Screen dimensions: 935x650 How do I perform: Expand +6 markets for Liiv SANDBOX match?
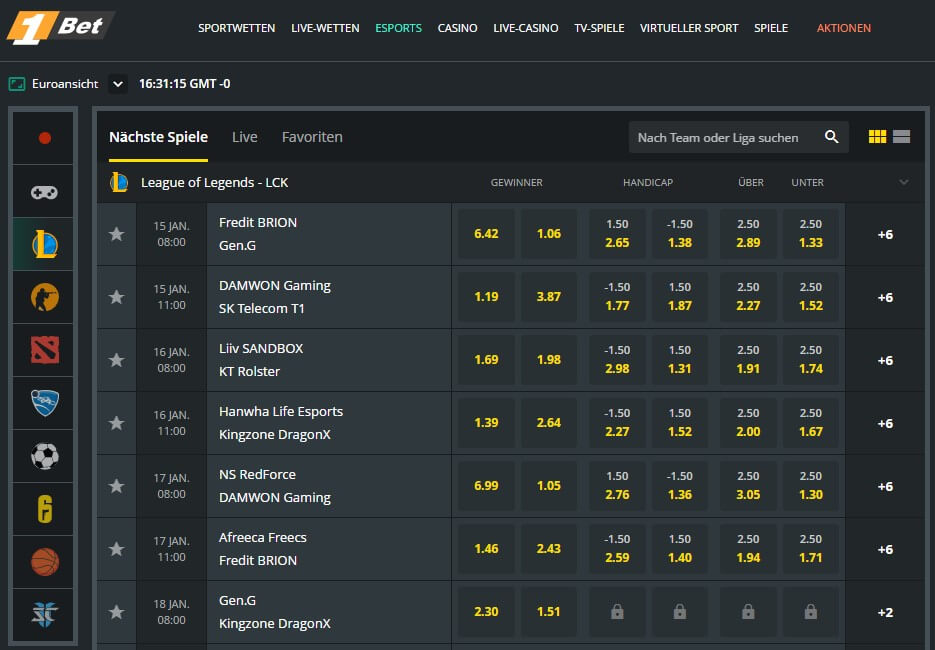pyautogui.click(x=885, y=360)
